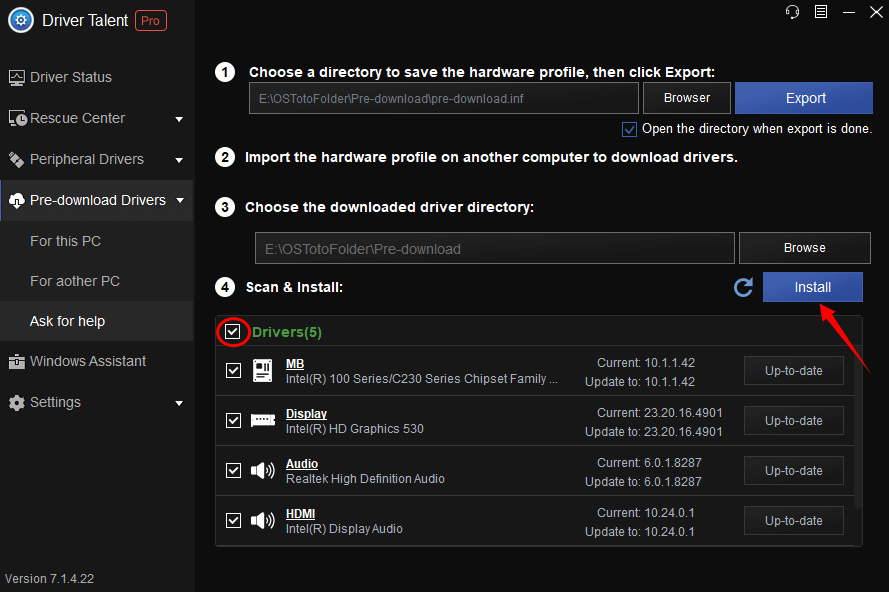Expand the Peripheral Drivers submenu arrow

coord(179,160)
